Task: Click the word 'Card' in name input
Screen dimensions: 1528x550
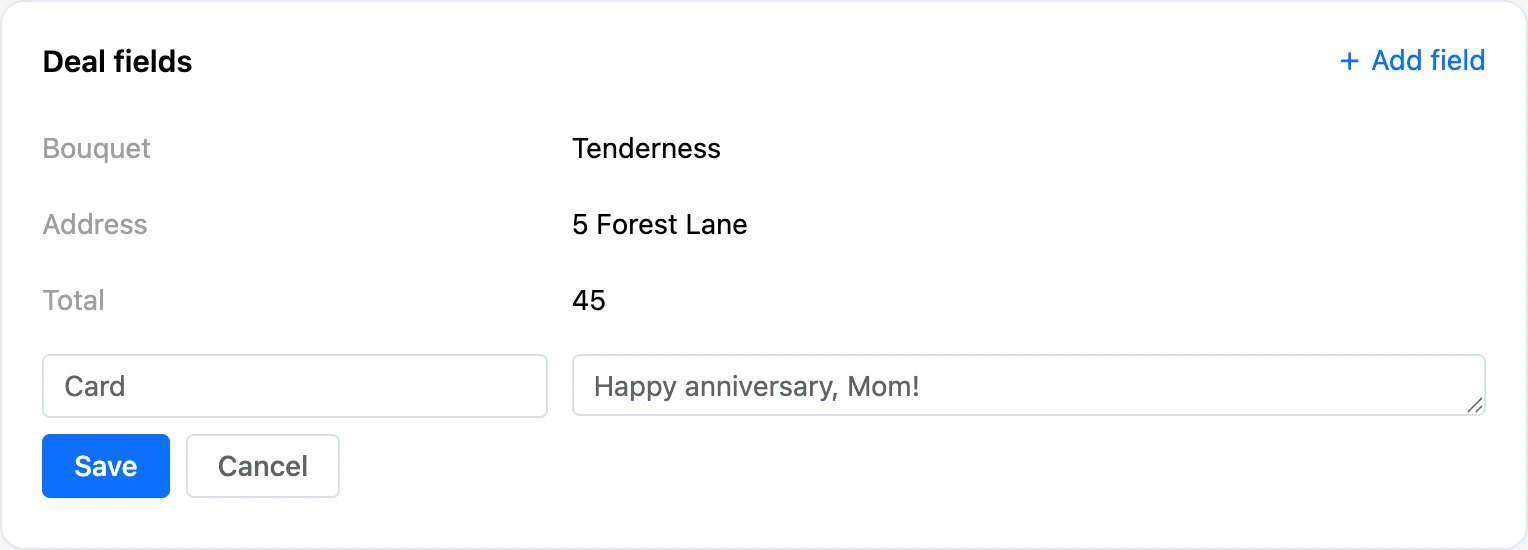Action: (x=95, y=386)
